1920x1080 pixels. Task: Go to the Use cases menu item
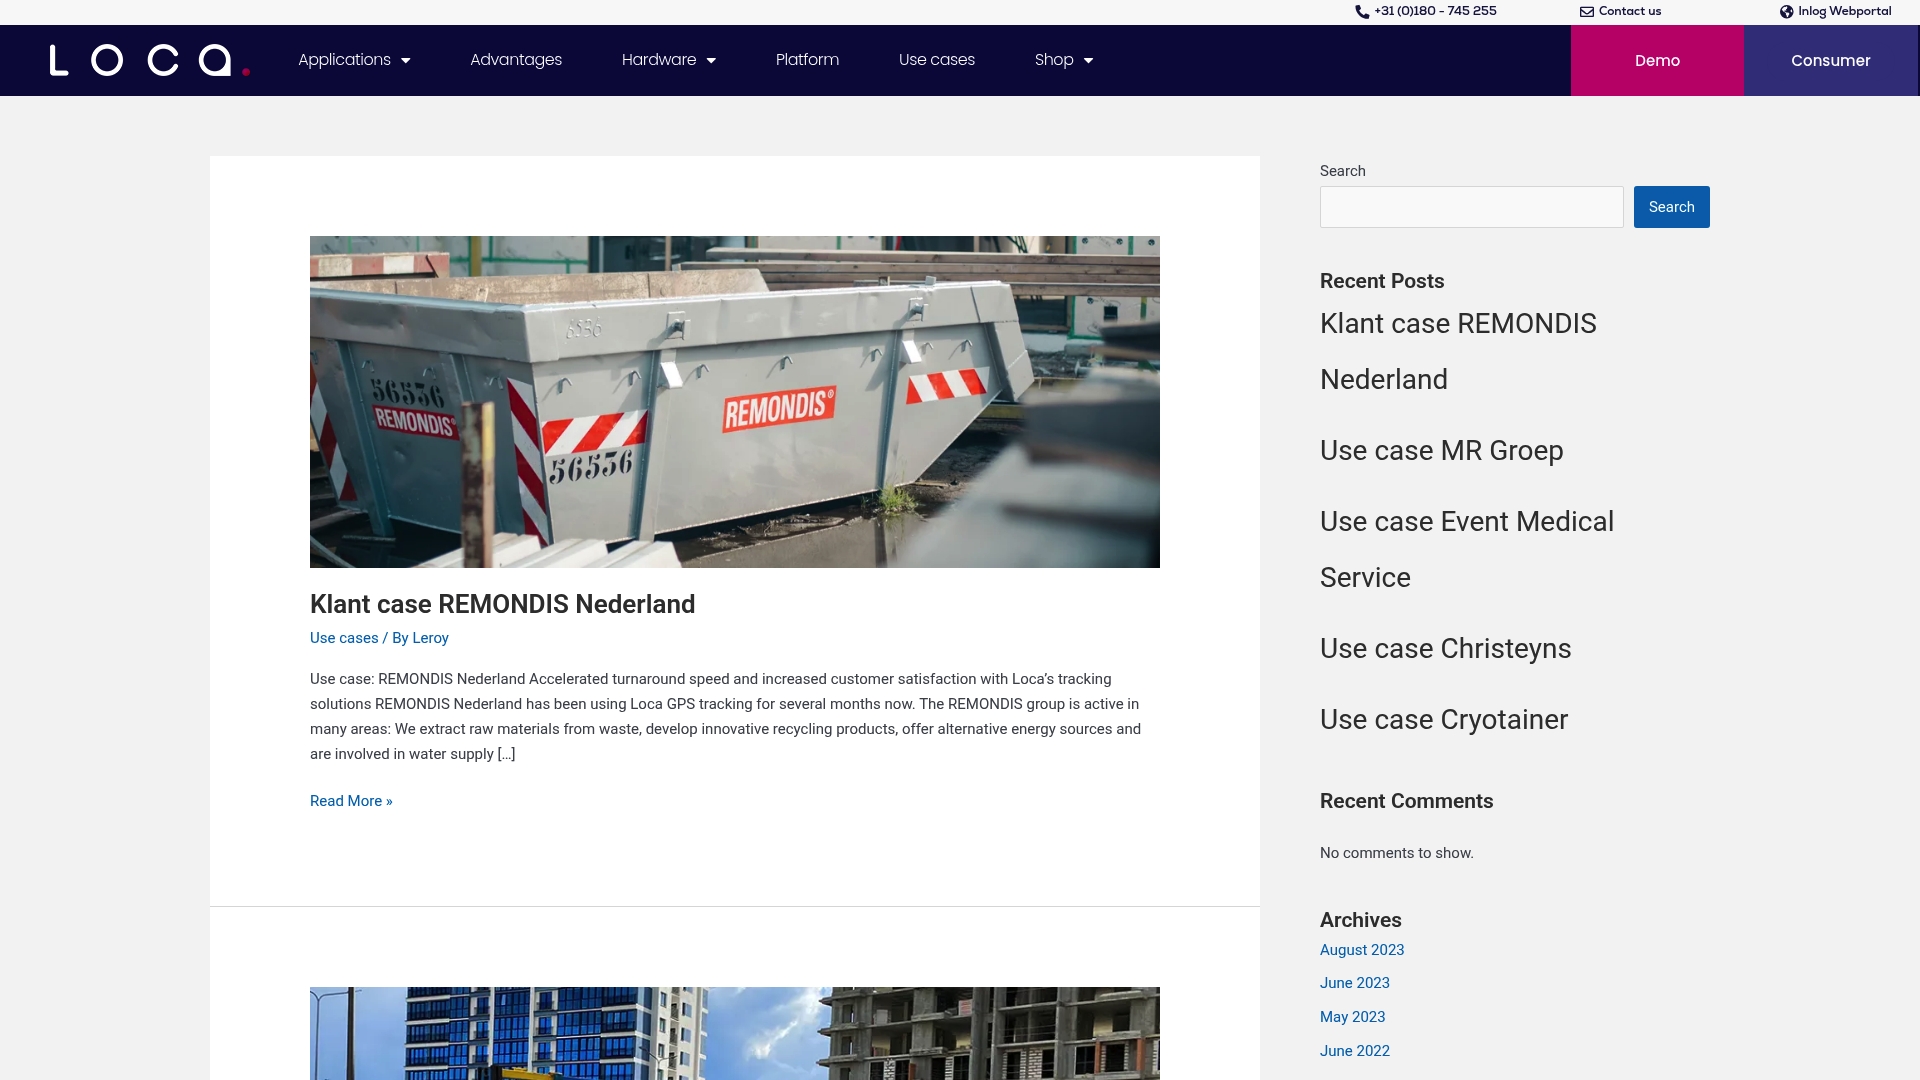click(x=937, y=60)
